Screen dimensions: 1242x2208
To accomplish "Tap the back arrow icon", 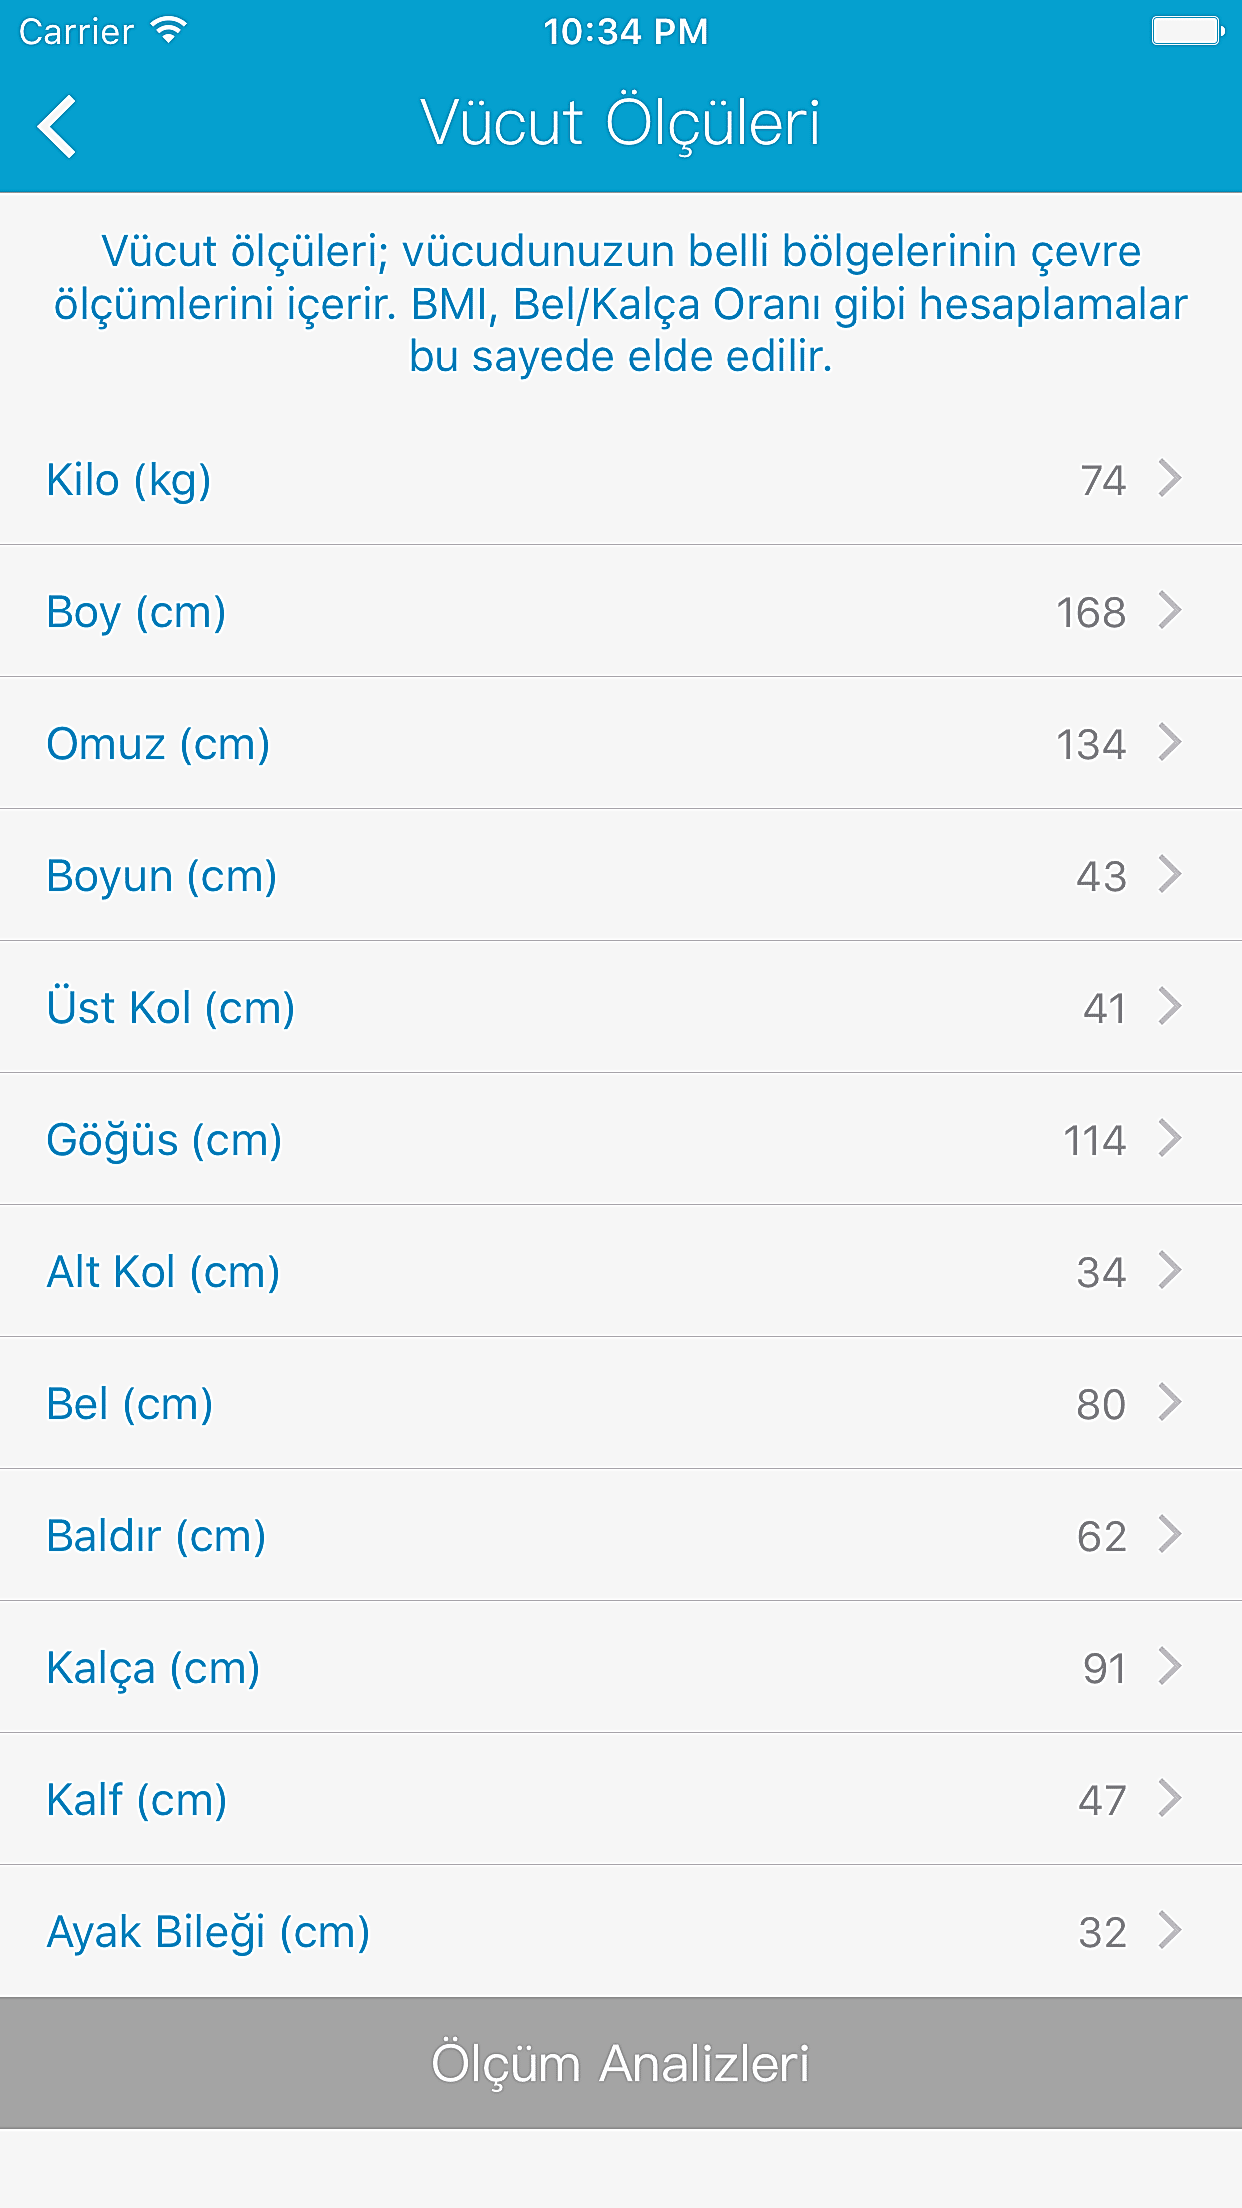I will [x=58, y=126].
